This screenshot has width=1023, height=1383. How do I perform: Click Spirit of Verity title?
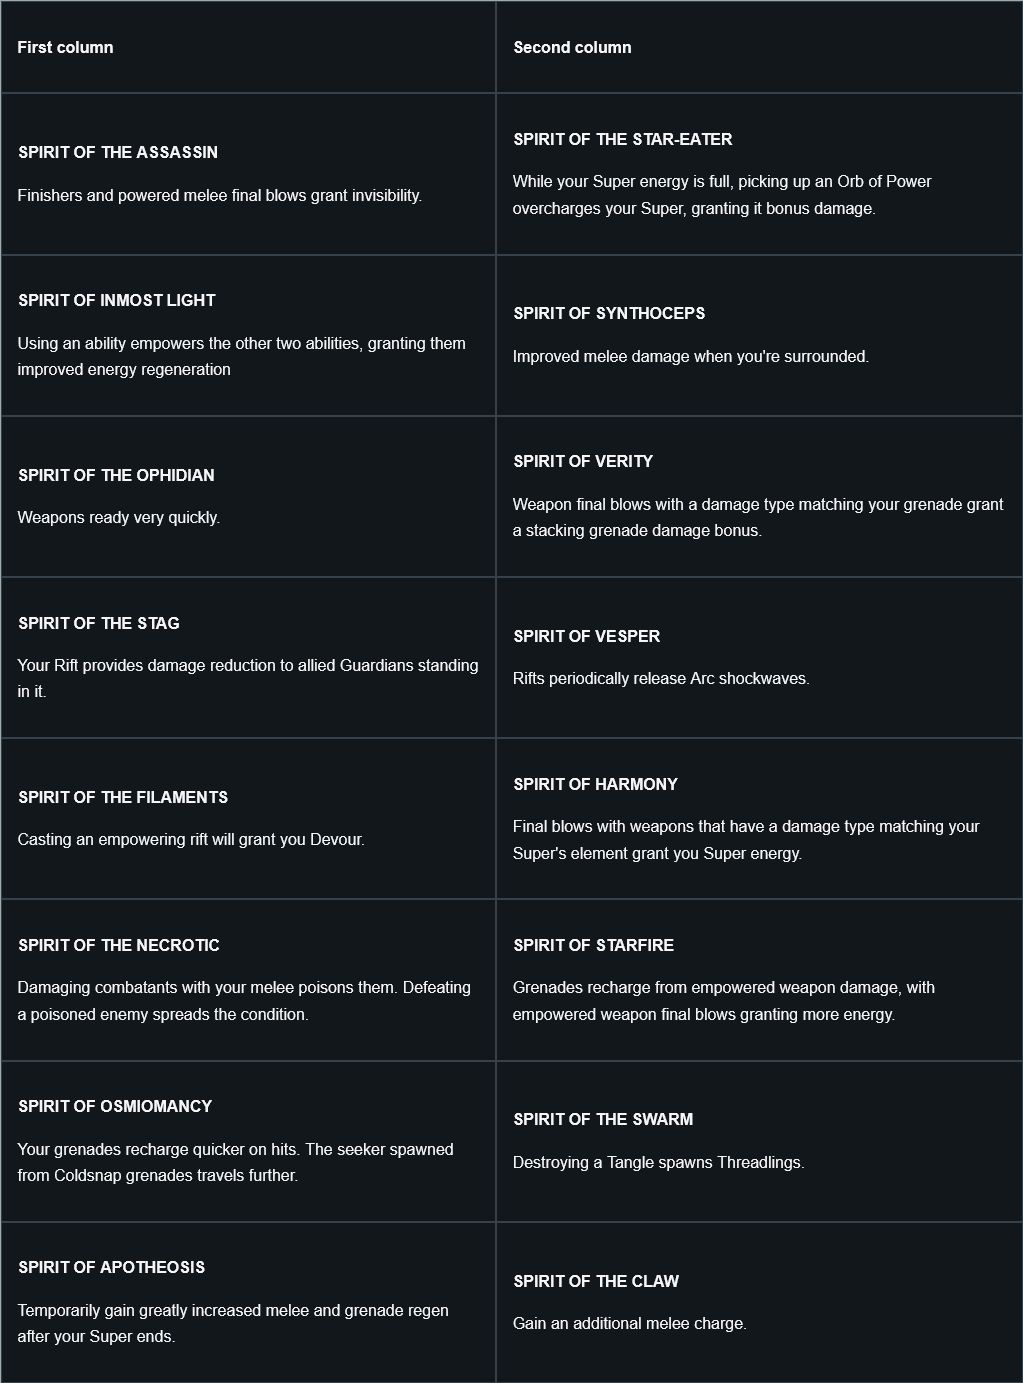(x=583, y=461)
